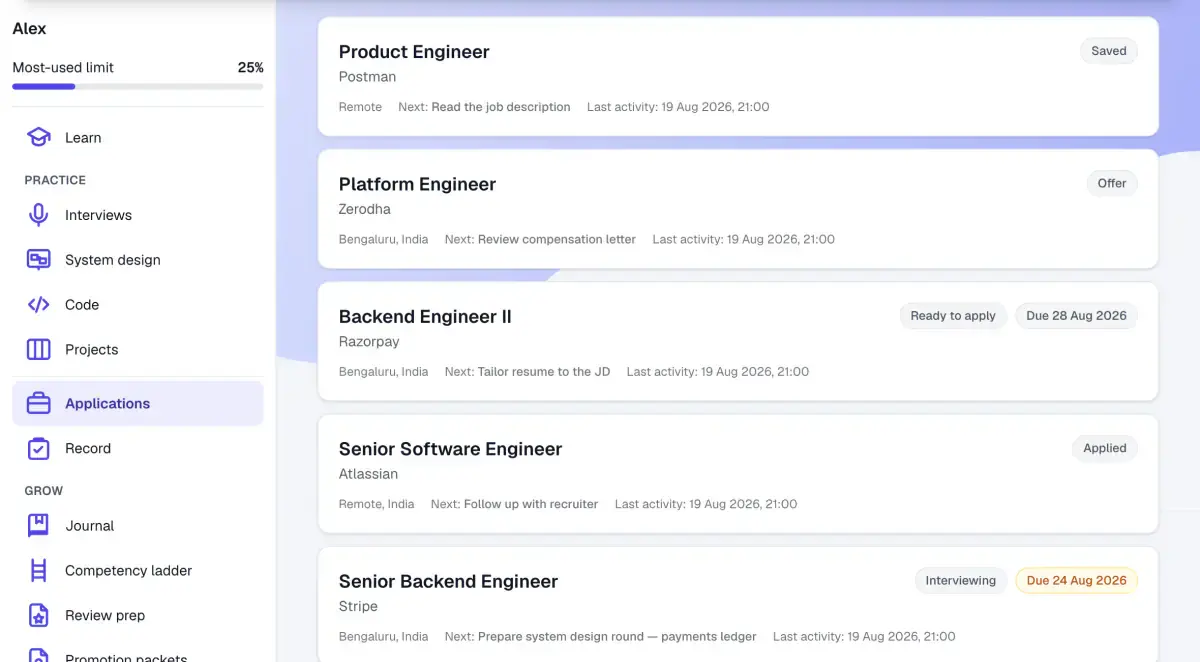Click the Projects columns icon
Screen dimensions: 1200x662
point(38,350)
